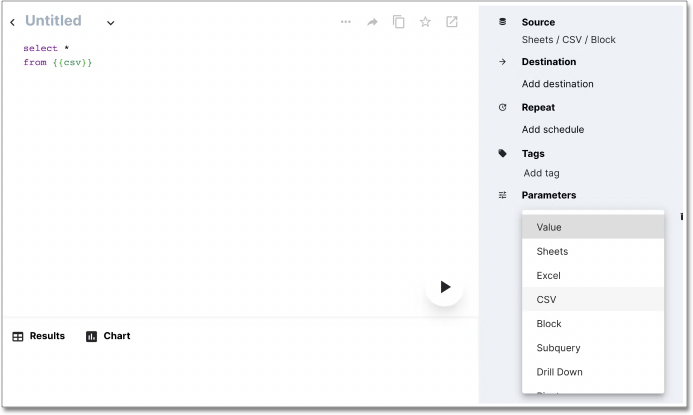Click the copy/duplicate query icon

pyautogui.click(x=399, y=22)
